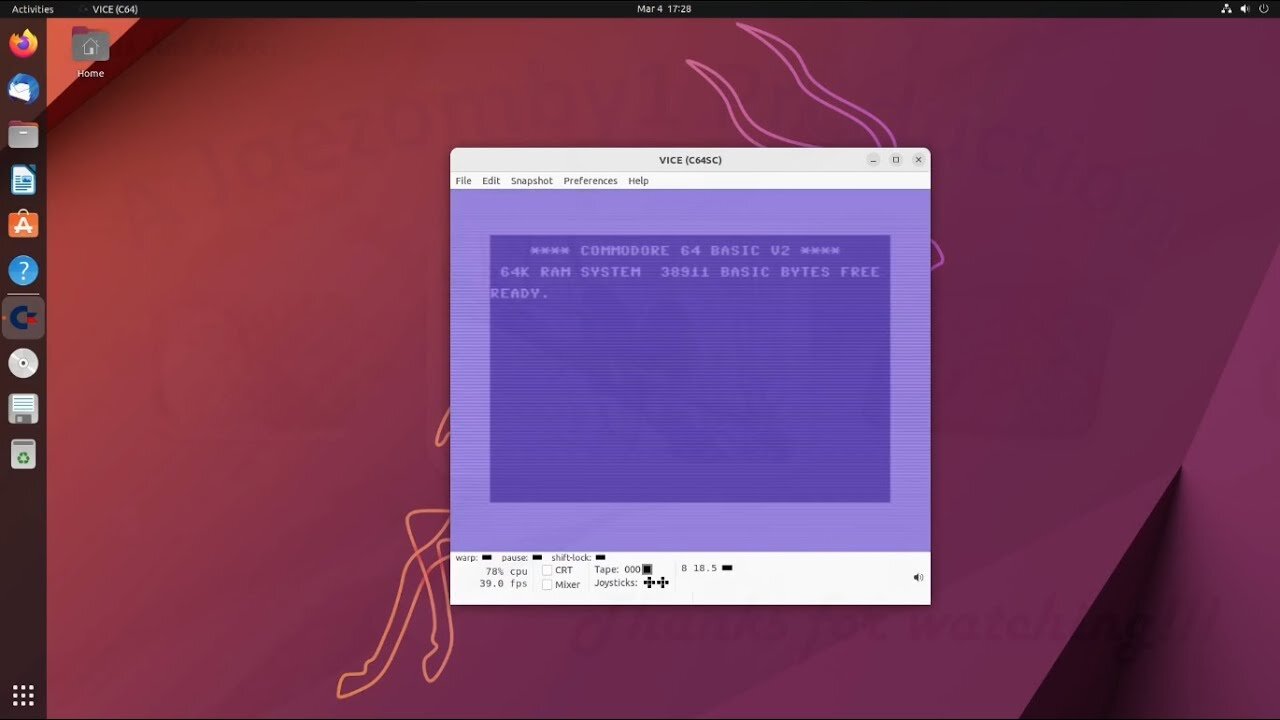
Task: Click the 38911 BASIC BYTES FREE text
Action: click(x=770, y=271)
